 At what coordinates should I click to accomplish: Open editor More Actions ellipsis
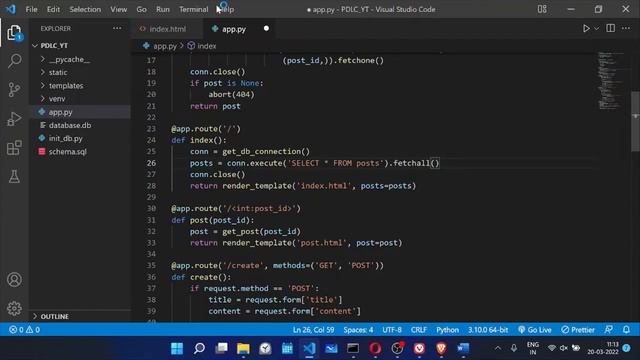pyautogui.click(x=626, y=28)
